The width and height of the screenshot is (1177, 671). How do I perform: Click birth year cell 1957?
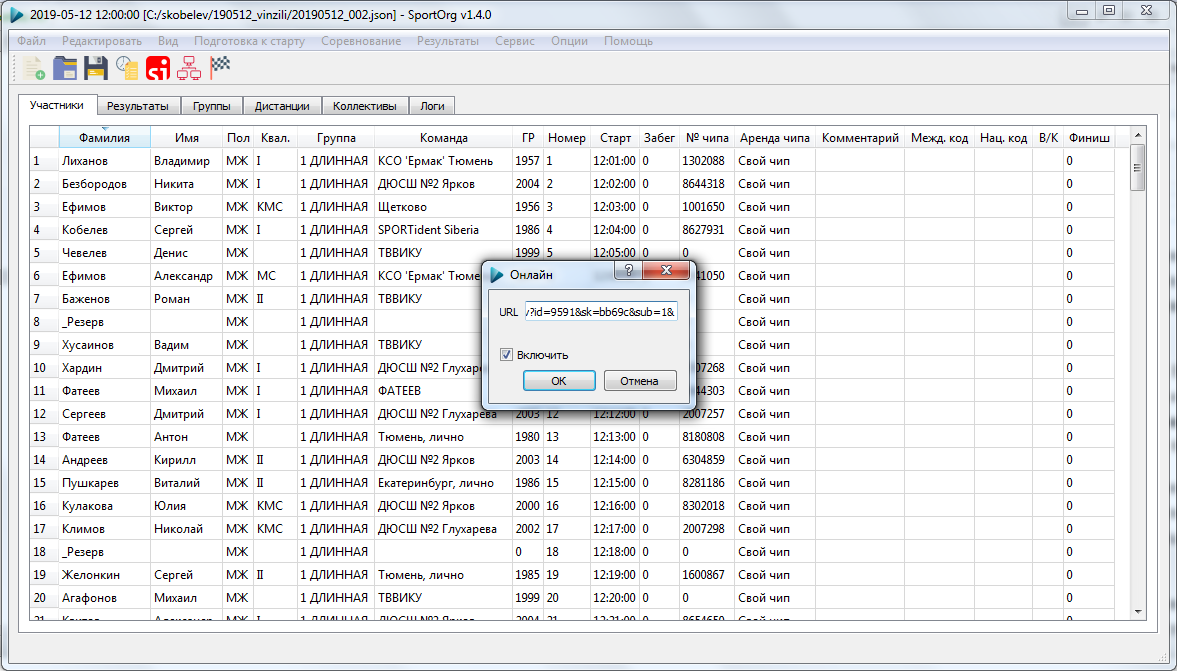[528, 161]
